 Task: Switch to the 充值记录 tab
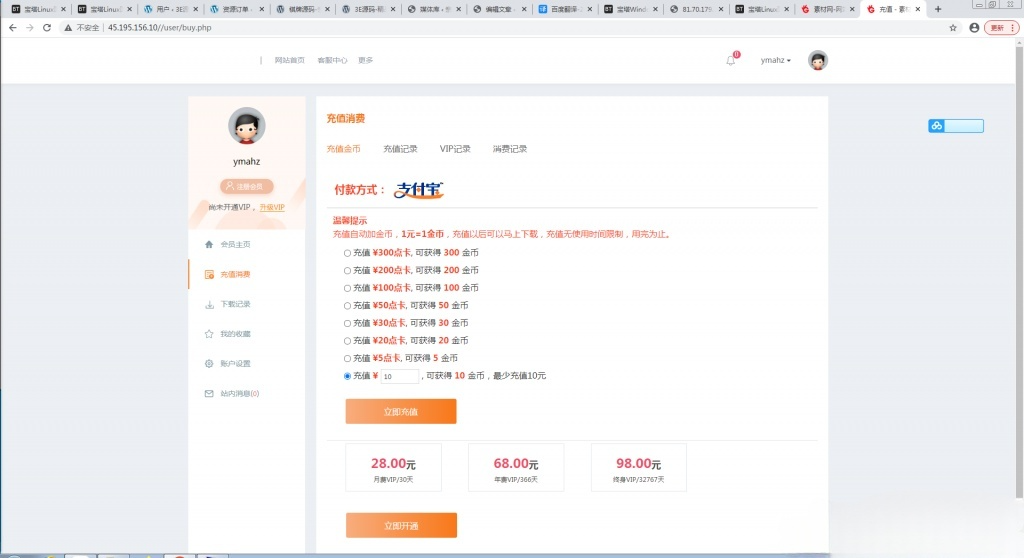click(x=400, y=149)
